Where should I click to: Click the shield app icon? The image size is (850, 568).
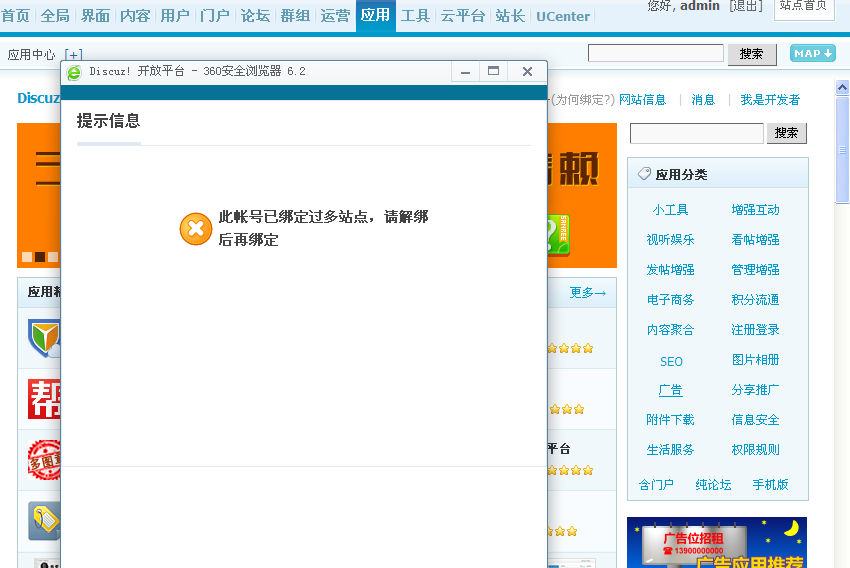coord(44,338)
